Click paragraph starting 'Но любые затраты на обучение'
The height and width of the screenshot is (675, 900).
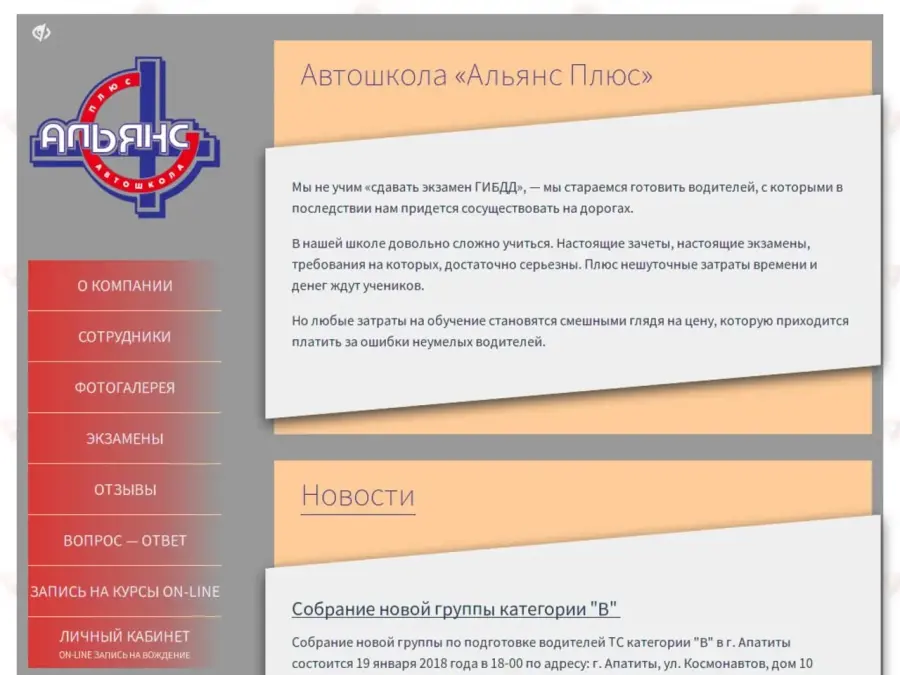point(570,331)
